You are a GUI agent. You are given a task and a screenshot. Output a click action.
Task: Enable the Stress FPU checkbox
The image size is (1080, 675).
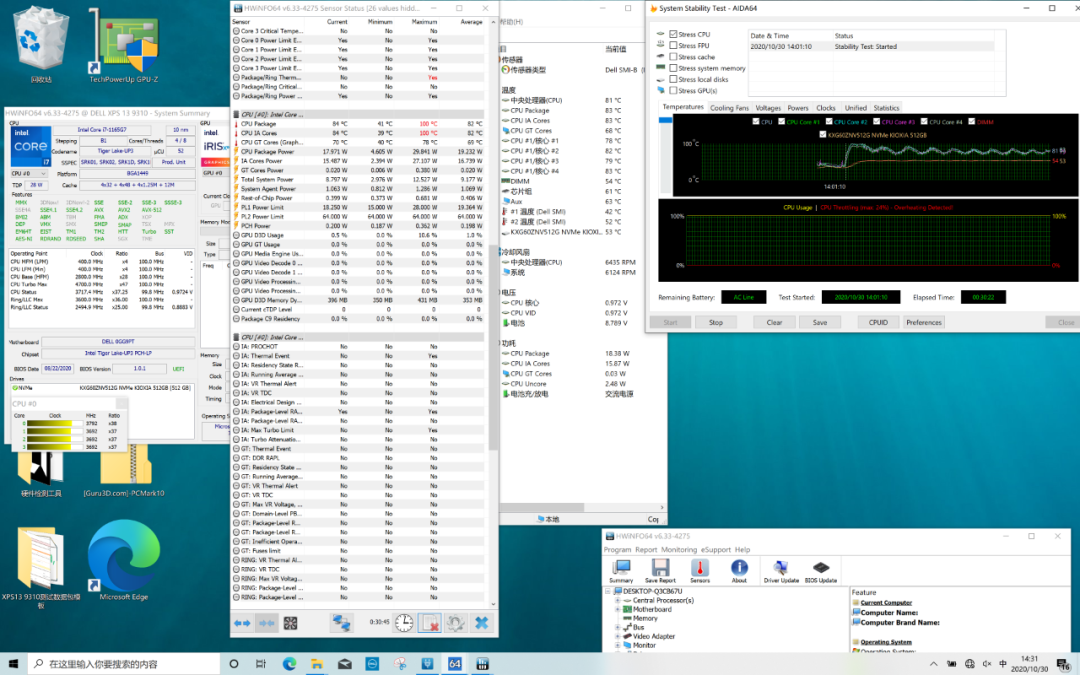click(x=673, y=46)
